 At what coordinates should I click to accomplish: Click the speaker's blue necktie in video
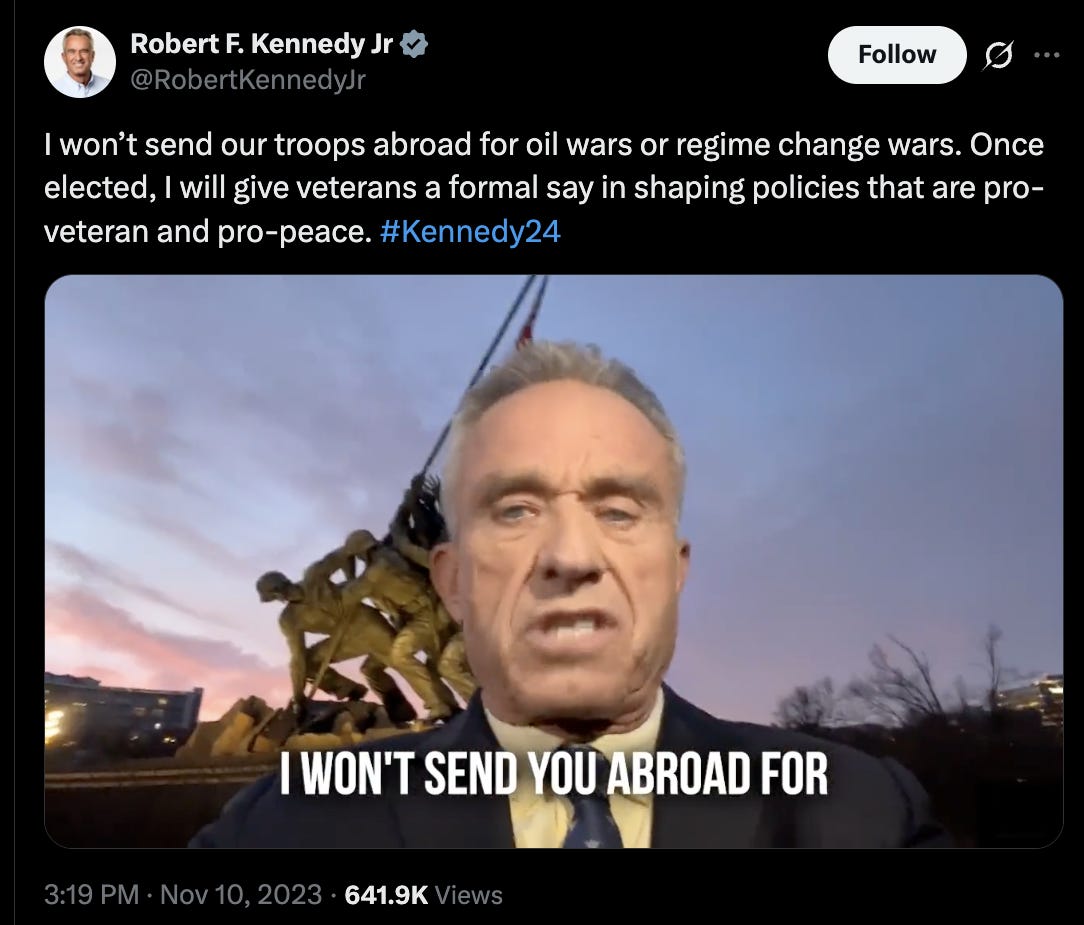pyautogui.click(x=592, y=821)
